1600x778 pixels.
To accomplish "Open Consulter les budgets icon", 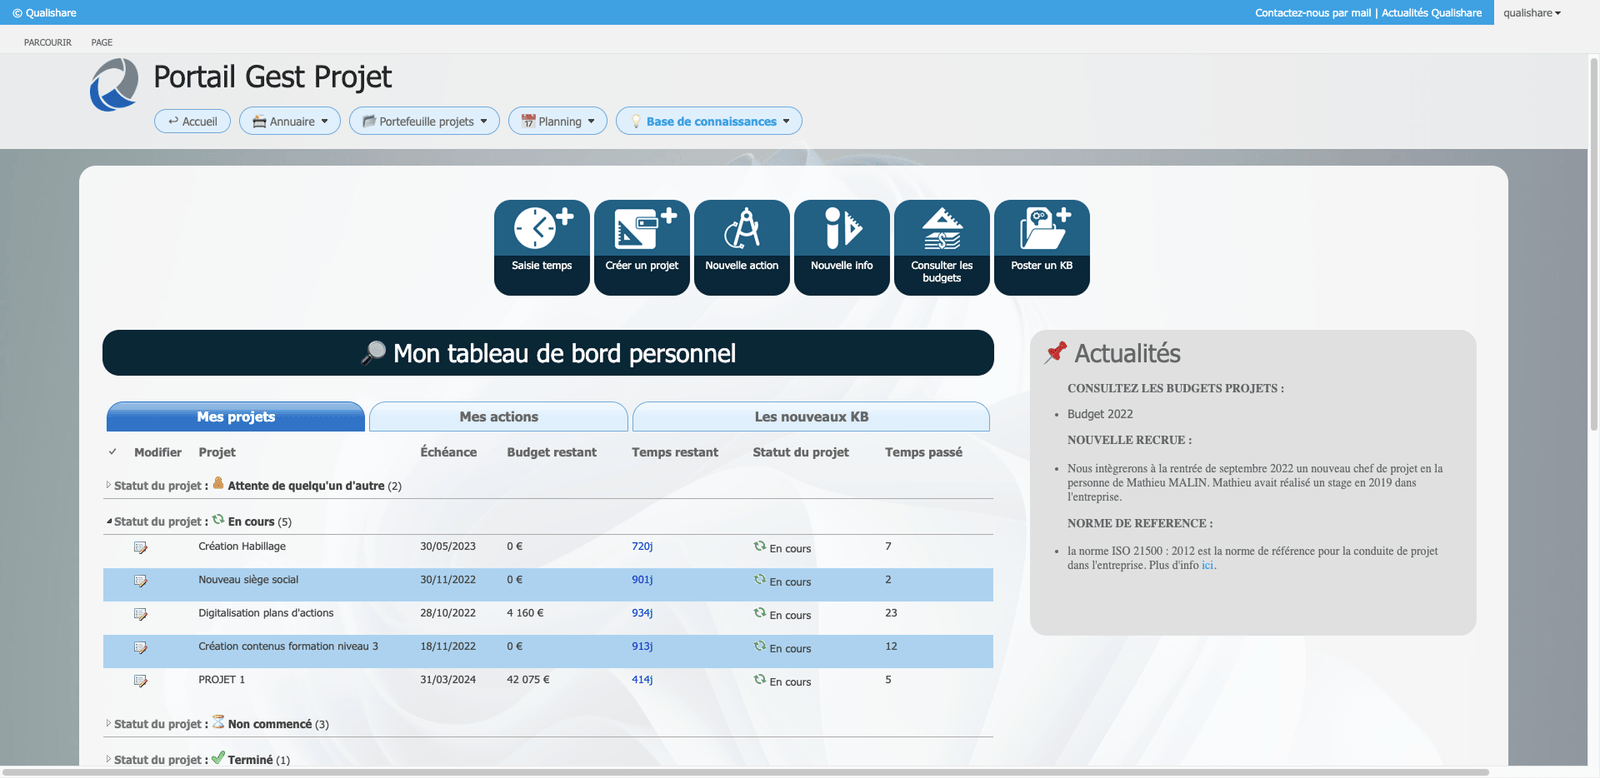I will click(x=941, y=229).
